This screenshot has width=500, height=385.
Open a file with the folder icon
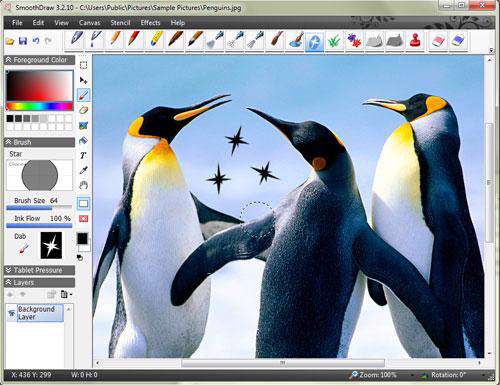coord(10,41)
